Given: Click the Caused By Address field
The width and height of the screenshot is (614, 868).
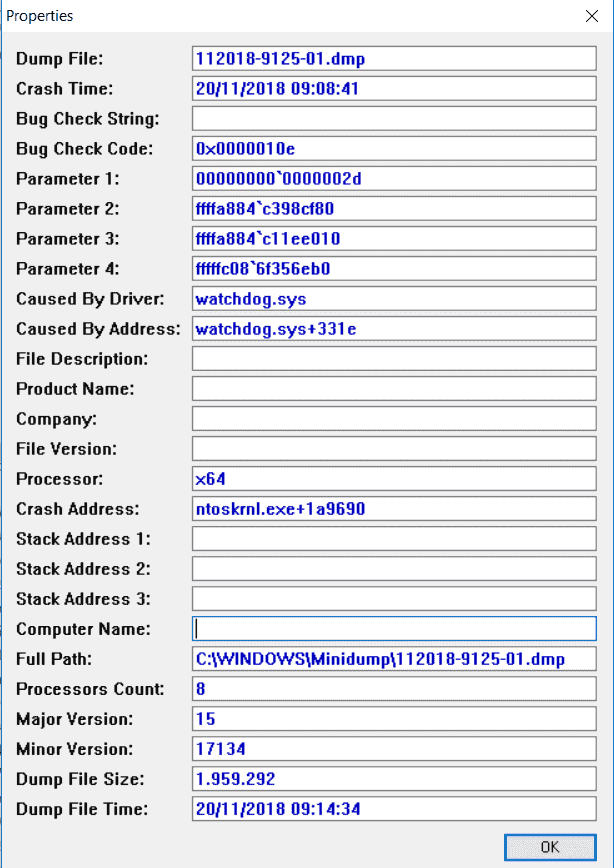Looking at the screenshot, I should coord(394,328).
